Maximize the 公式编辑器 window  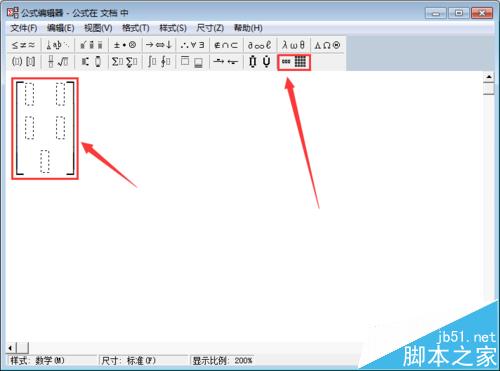tap(458, 13)
